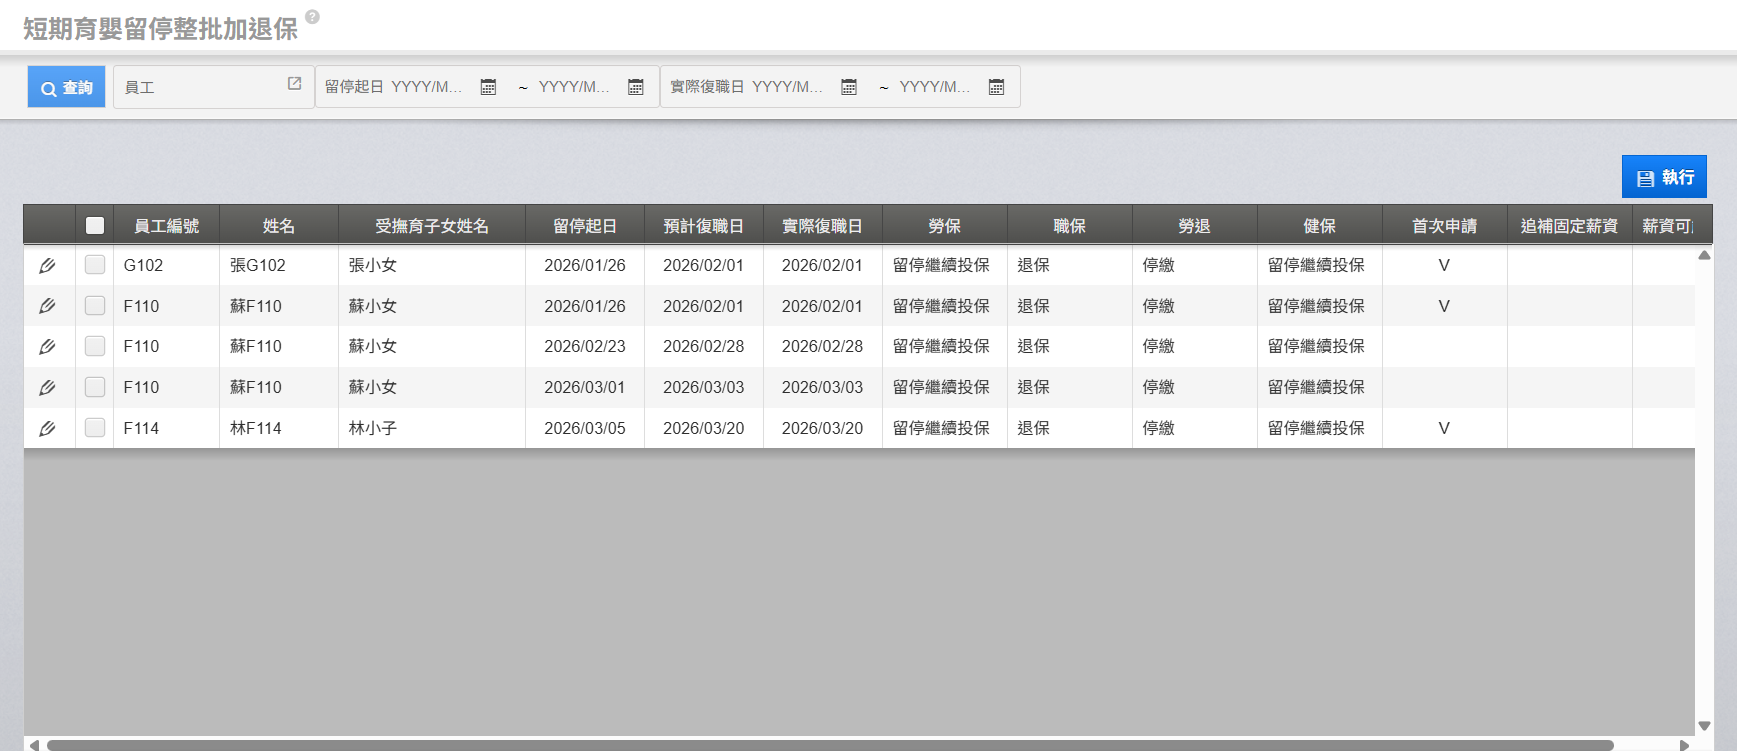The width and height of the screenshot is (1737, 751).
Task: Open calendar for 實際復職日 end date
Action: [996, 87]
